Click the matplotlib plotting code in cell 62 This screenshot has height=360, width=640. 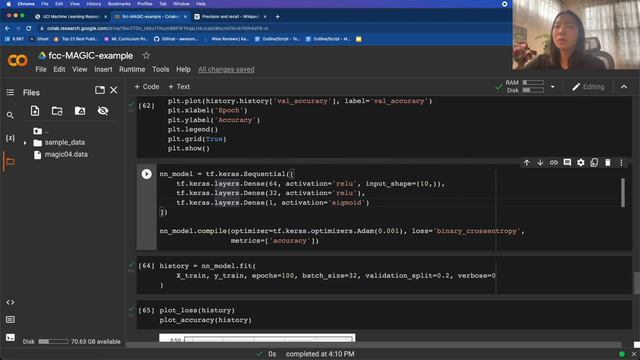299,124
